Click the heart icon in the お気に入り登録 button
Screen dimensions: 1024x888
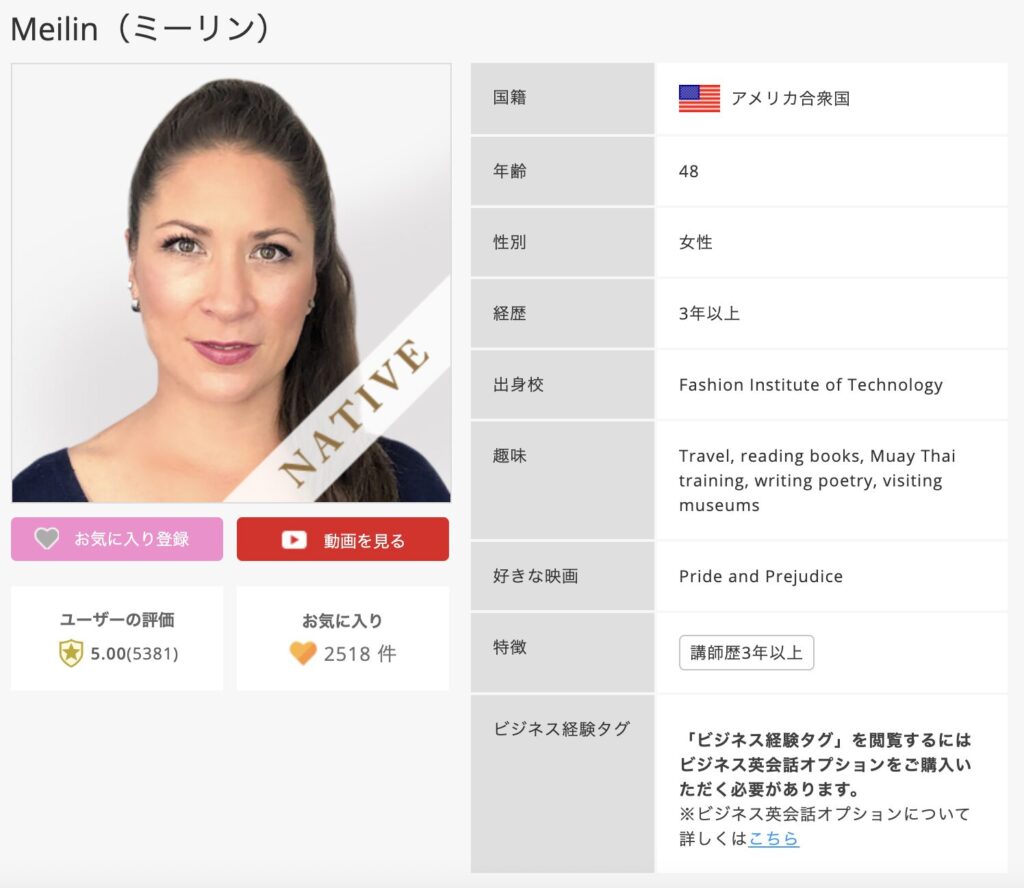pyautogui.click(x=46, y=539)
